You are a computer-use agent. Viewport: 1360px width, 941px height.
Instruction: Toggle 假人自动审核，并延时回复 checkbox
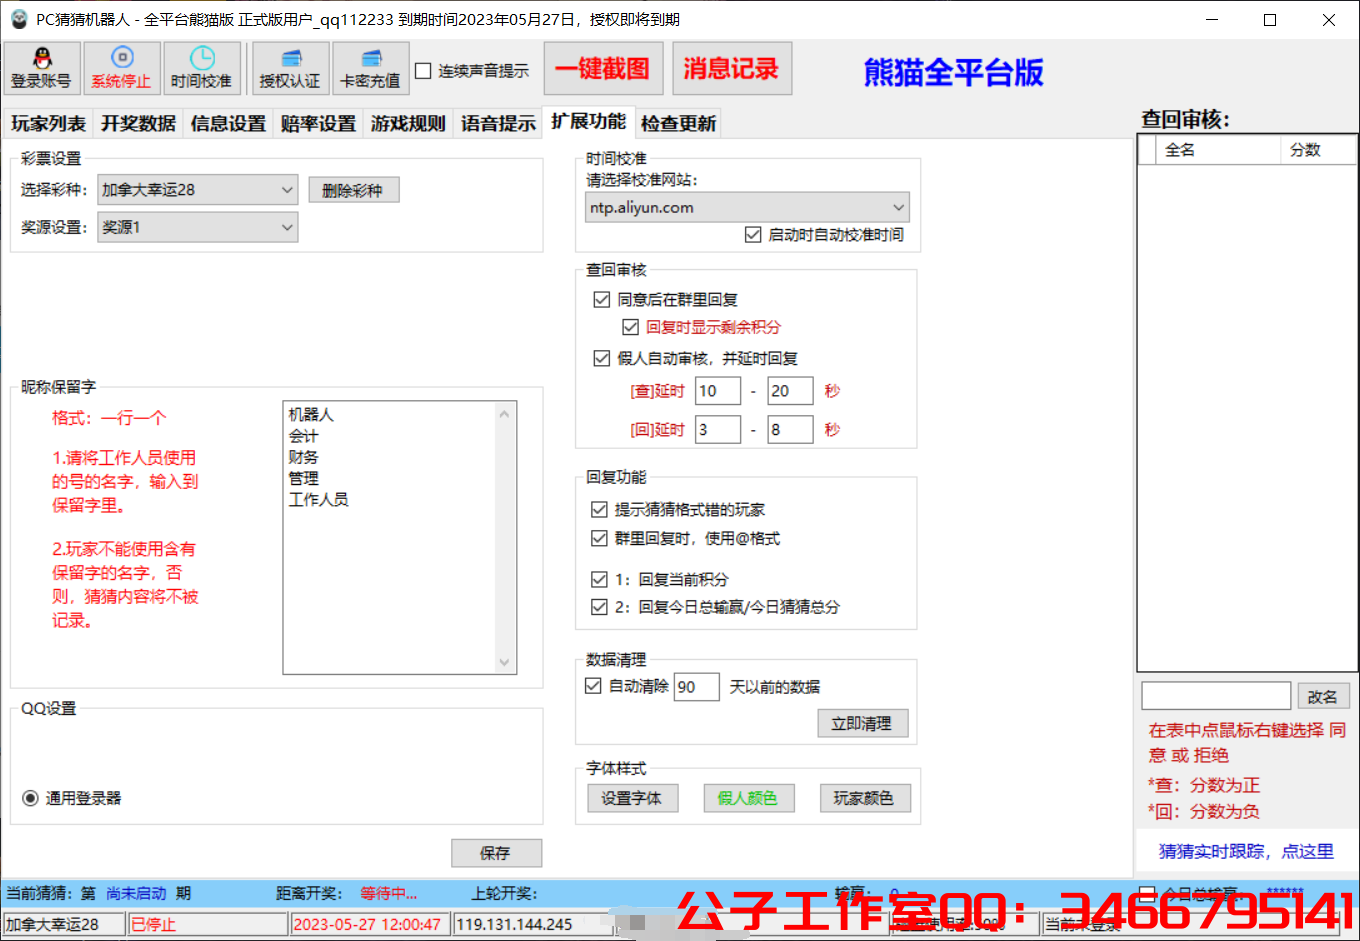(601, 358)
